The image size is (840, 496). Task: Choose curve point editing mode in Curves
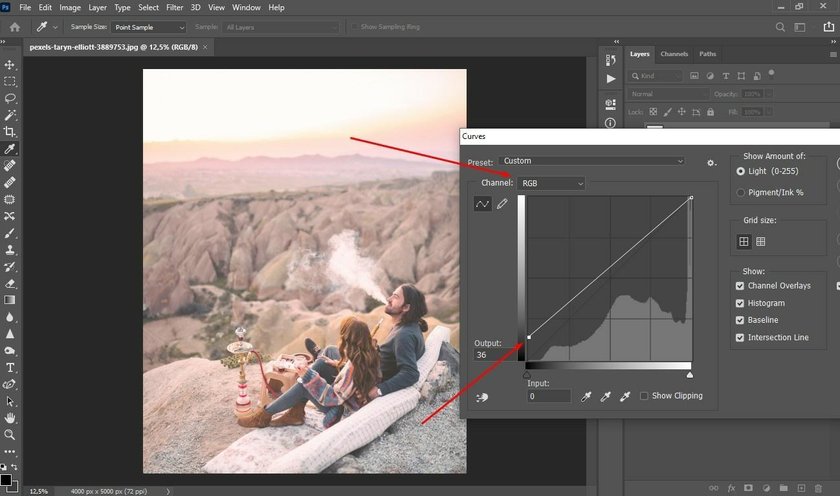482,204
